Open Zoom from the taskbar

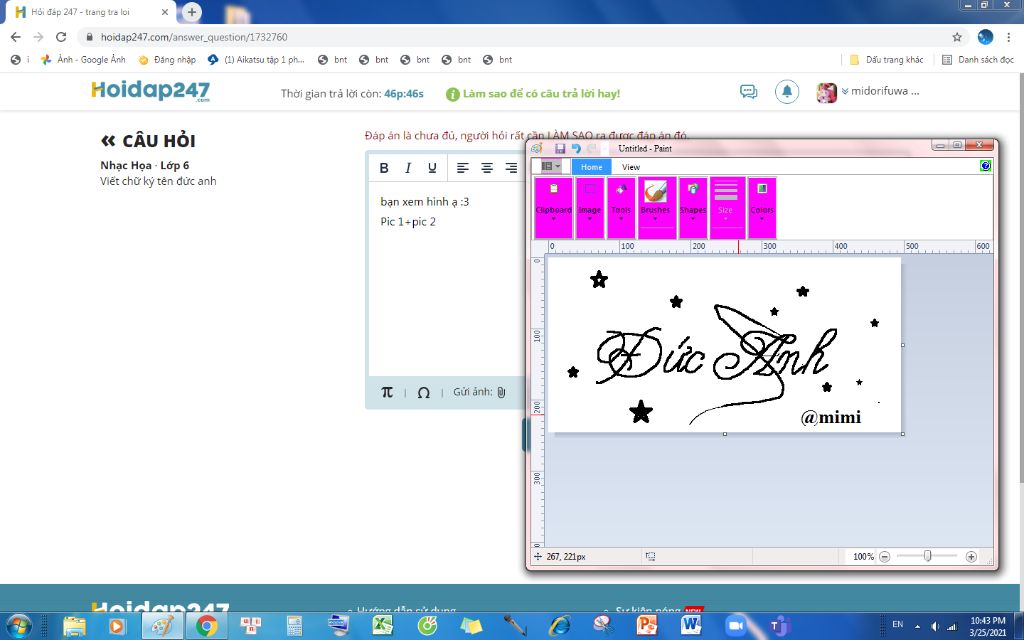[735, 626]
